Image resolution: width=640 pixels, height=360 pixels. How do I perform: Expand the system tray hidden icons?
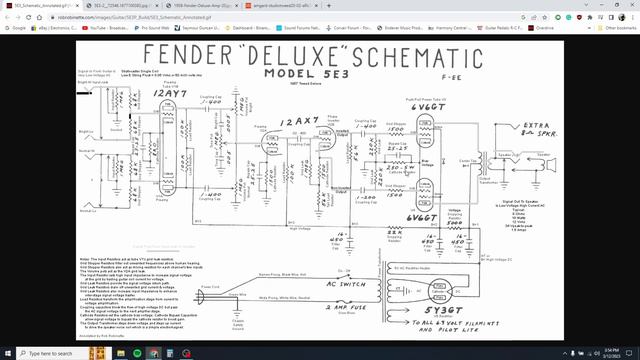[565, 353]
